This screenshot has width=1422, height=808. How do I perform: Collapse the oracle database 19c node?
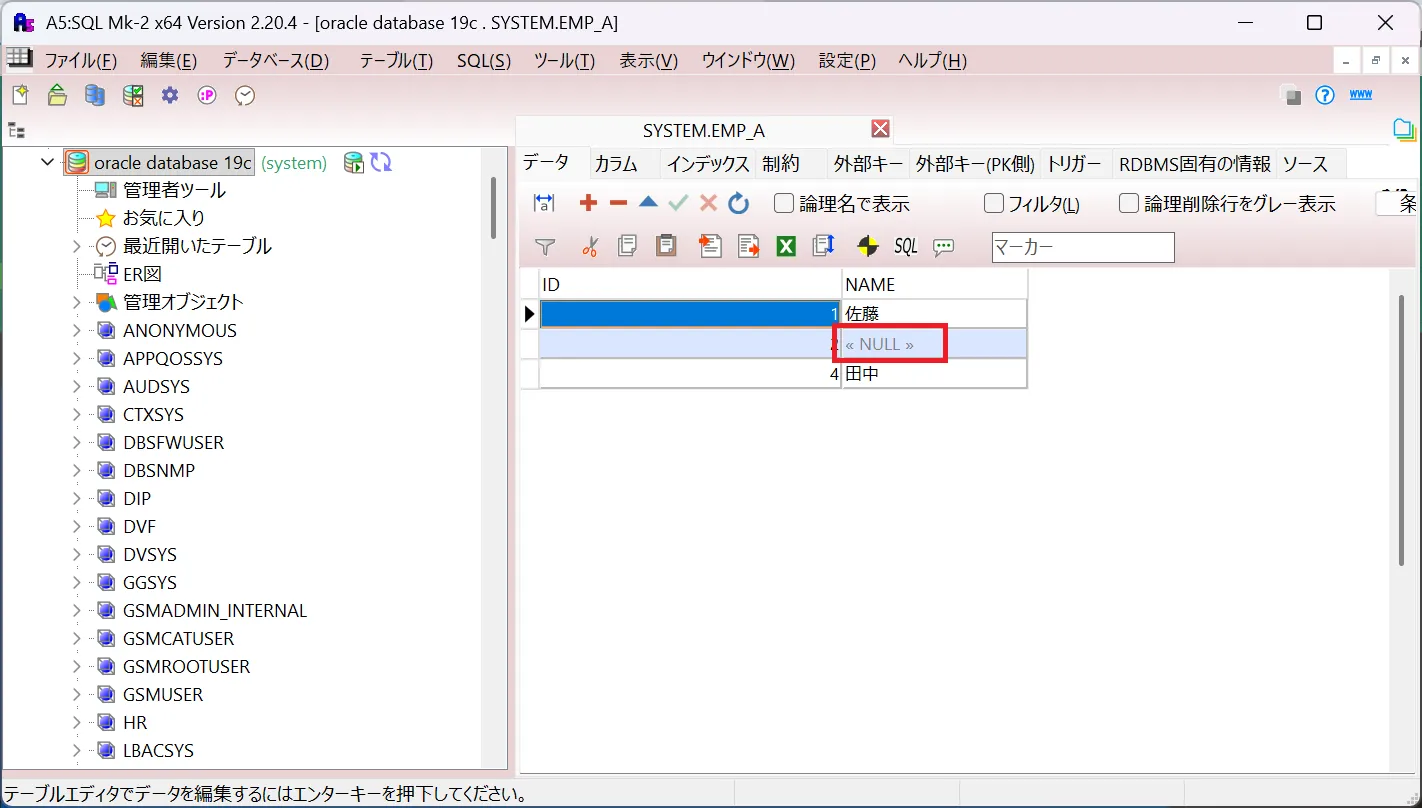[46, 161]
